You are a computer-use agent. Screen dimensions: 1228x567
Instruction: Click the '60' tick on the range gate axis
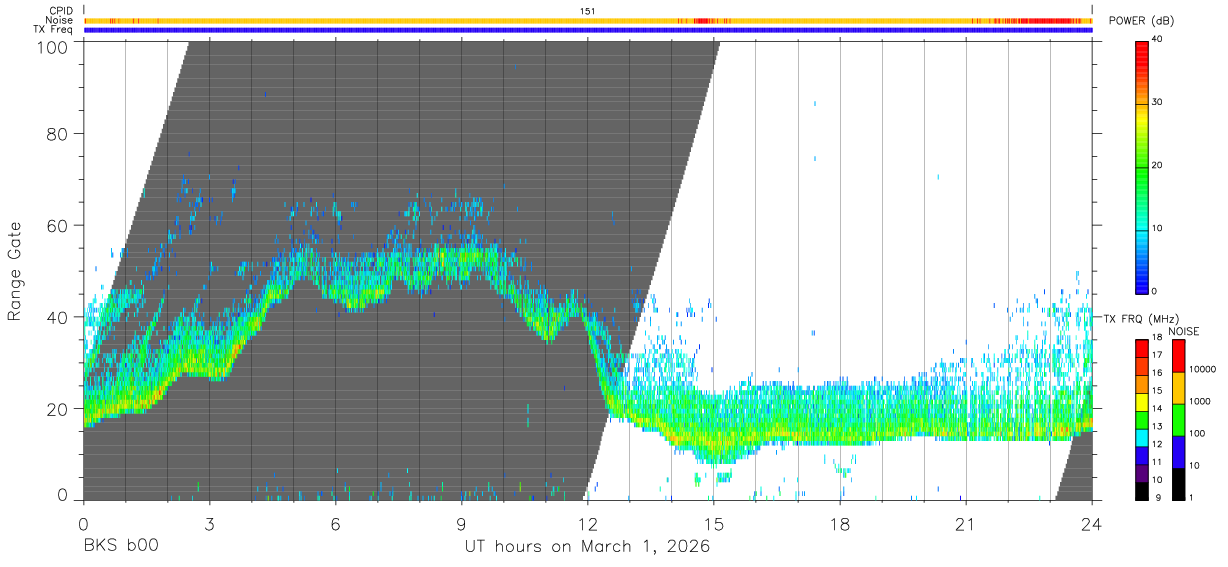point(58,226)
